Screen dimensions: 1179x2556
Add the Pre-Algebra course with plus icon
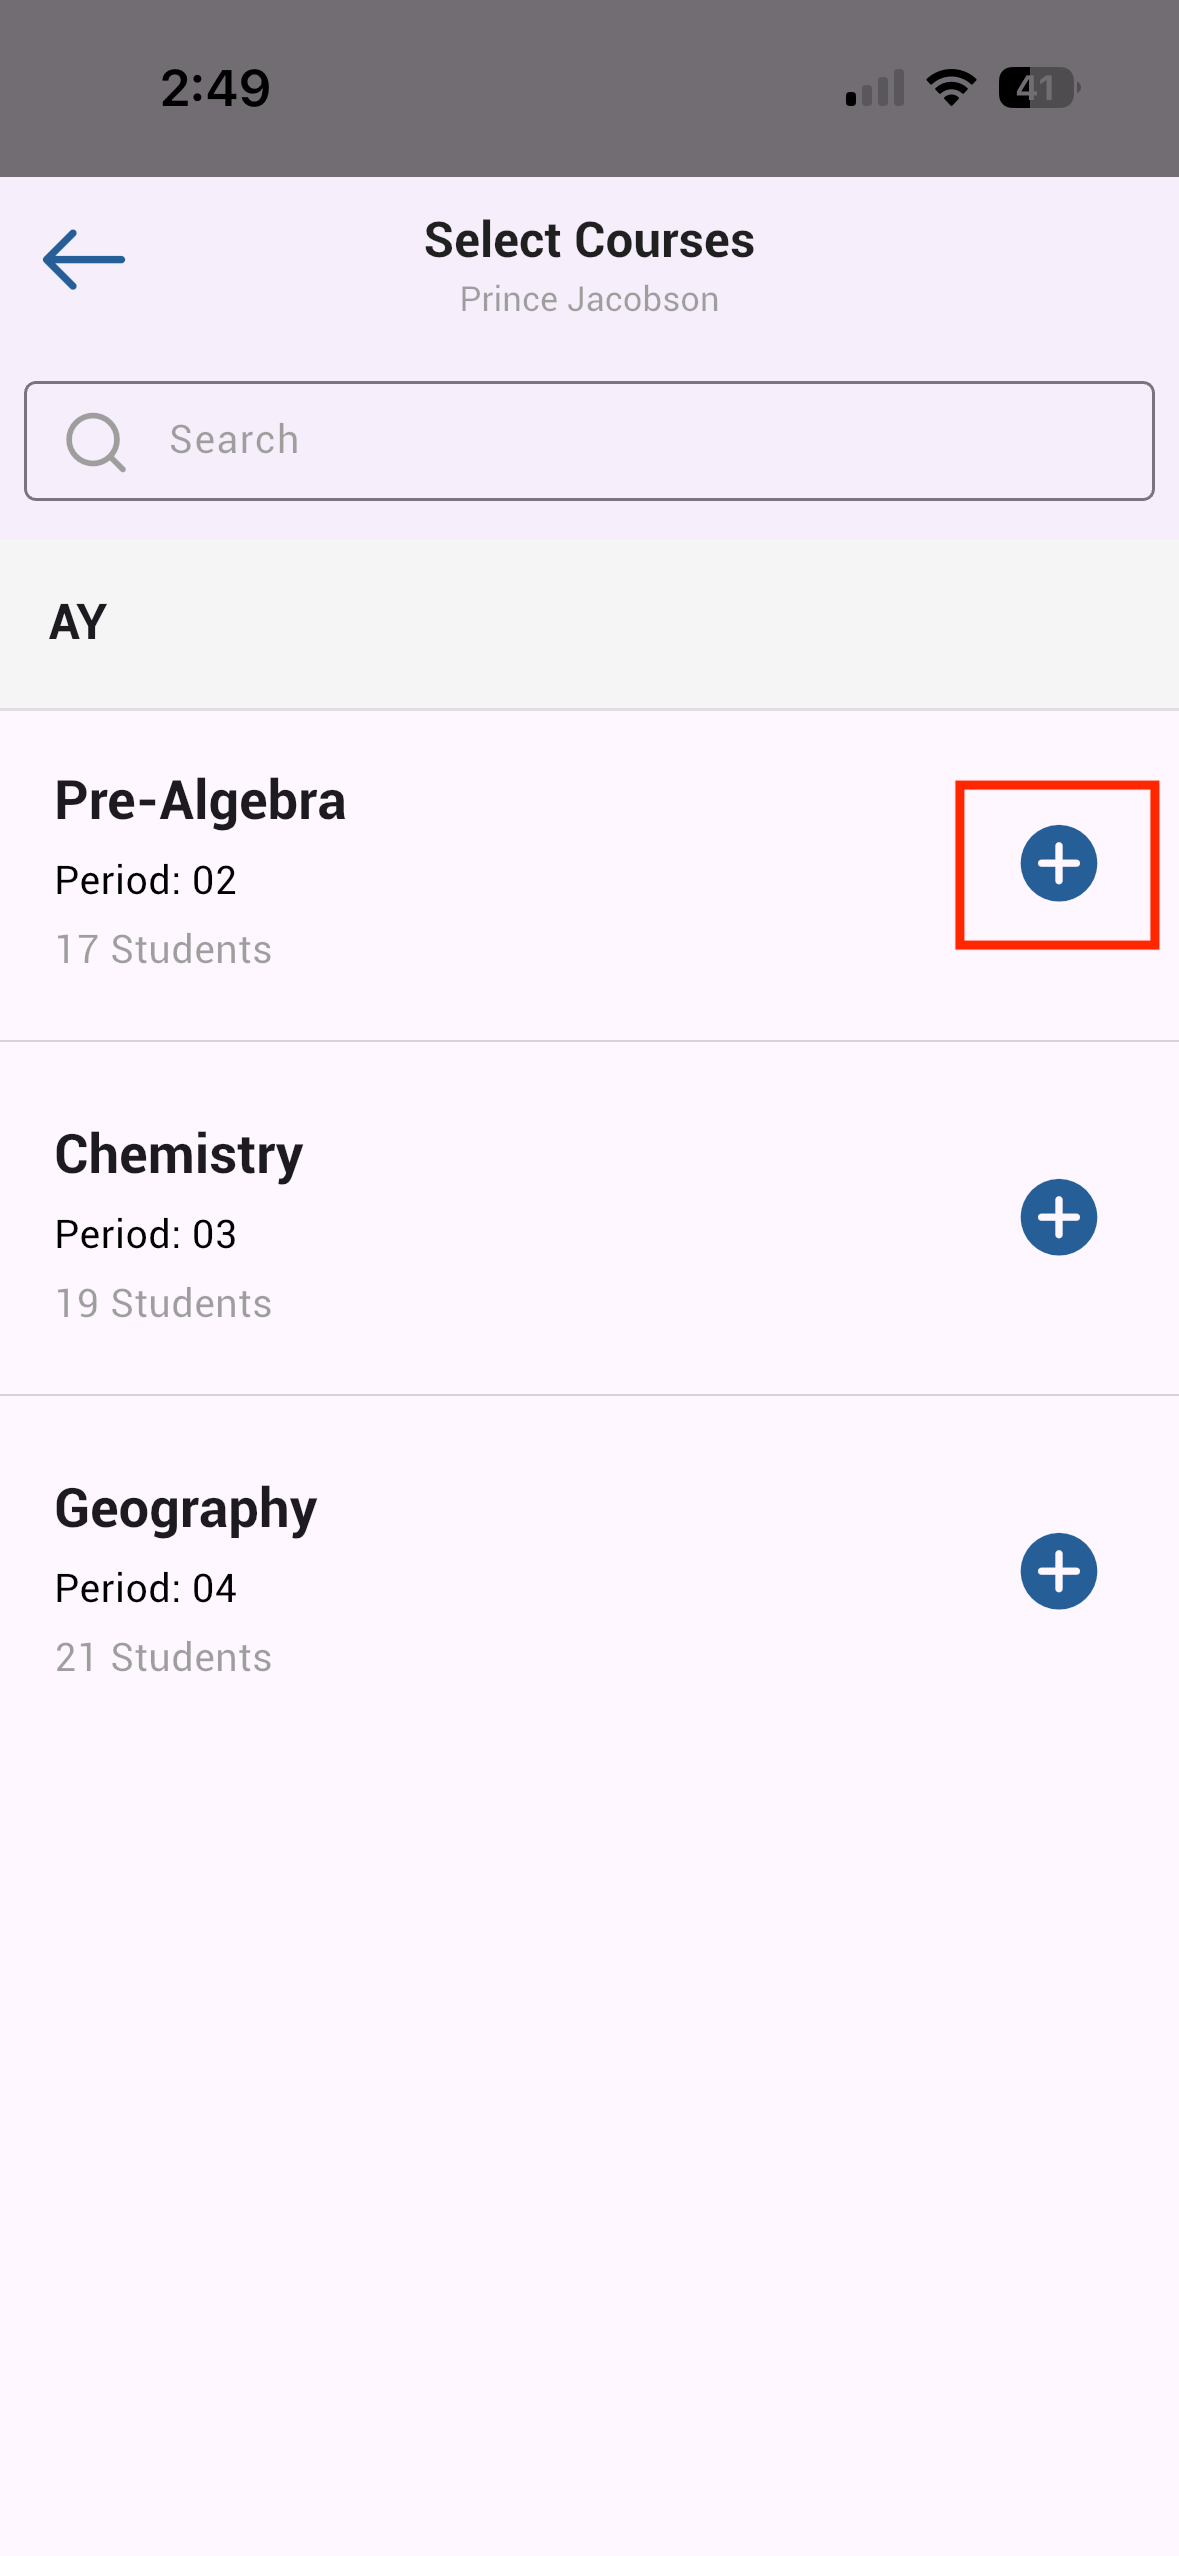(x=1058, y=863)
